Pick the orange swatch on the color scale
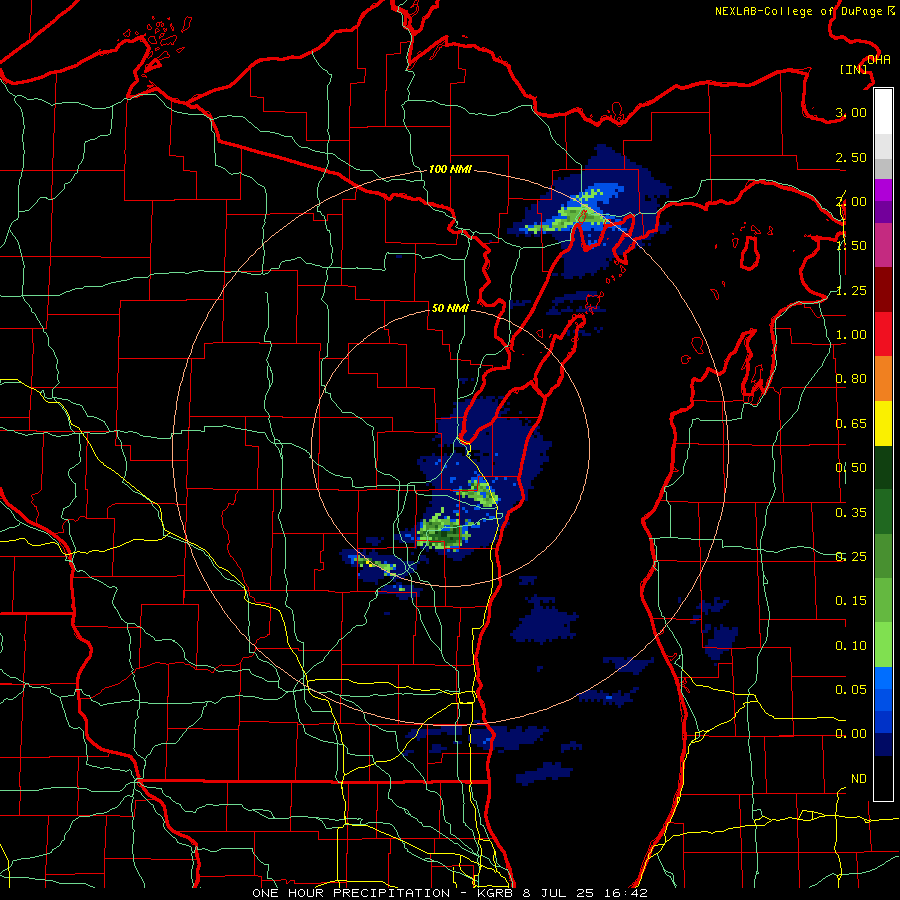 coord(883,379)
